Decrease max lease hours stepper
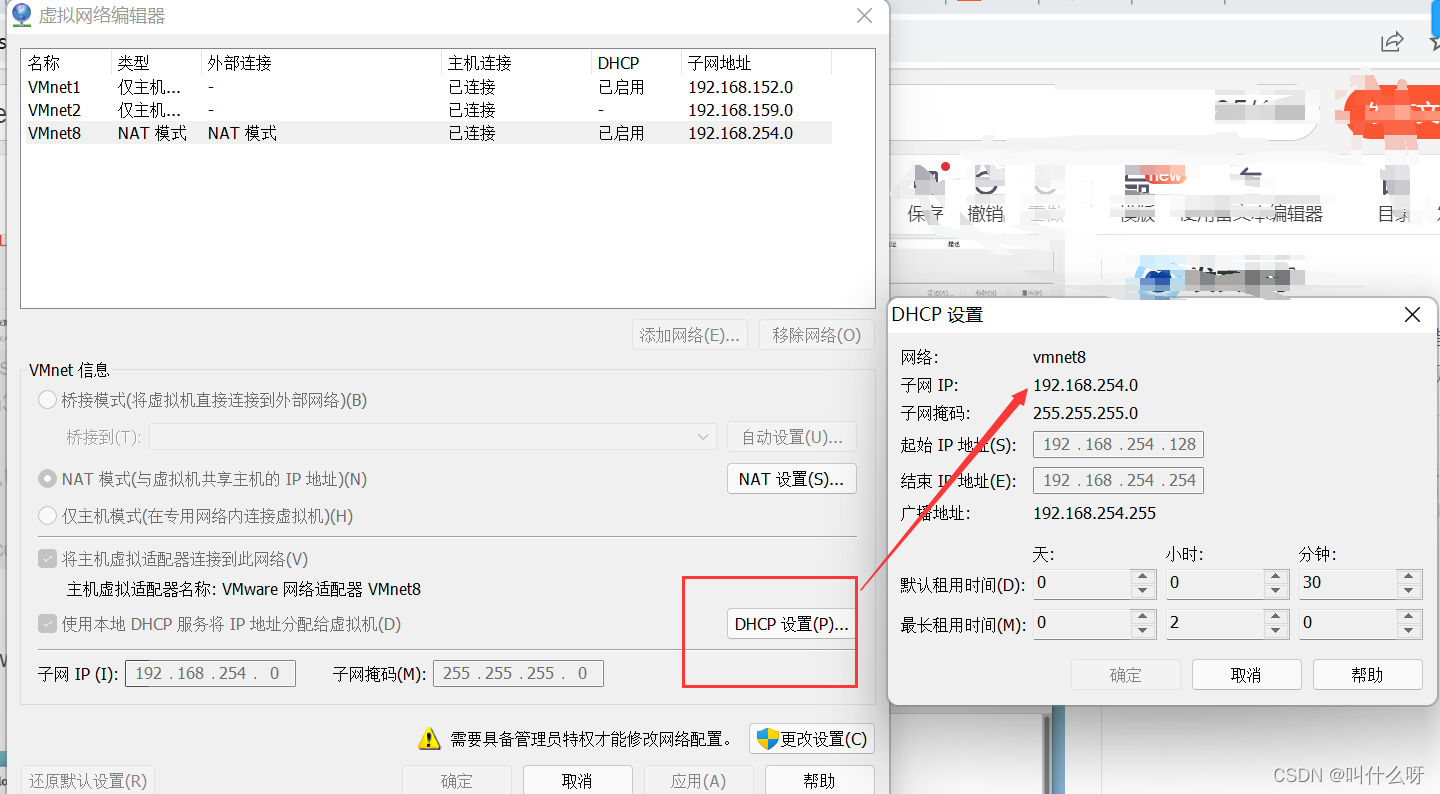1440x794 pixels. point(1276,630)
